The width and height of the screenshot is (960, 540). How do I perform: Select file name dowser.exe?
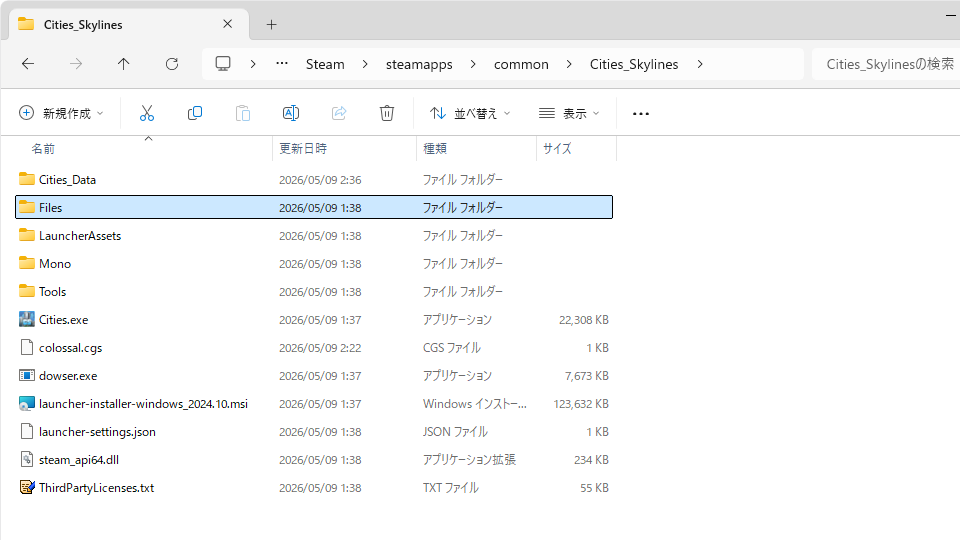[68, 376]
